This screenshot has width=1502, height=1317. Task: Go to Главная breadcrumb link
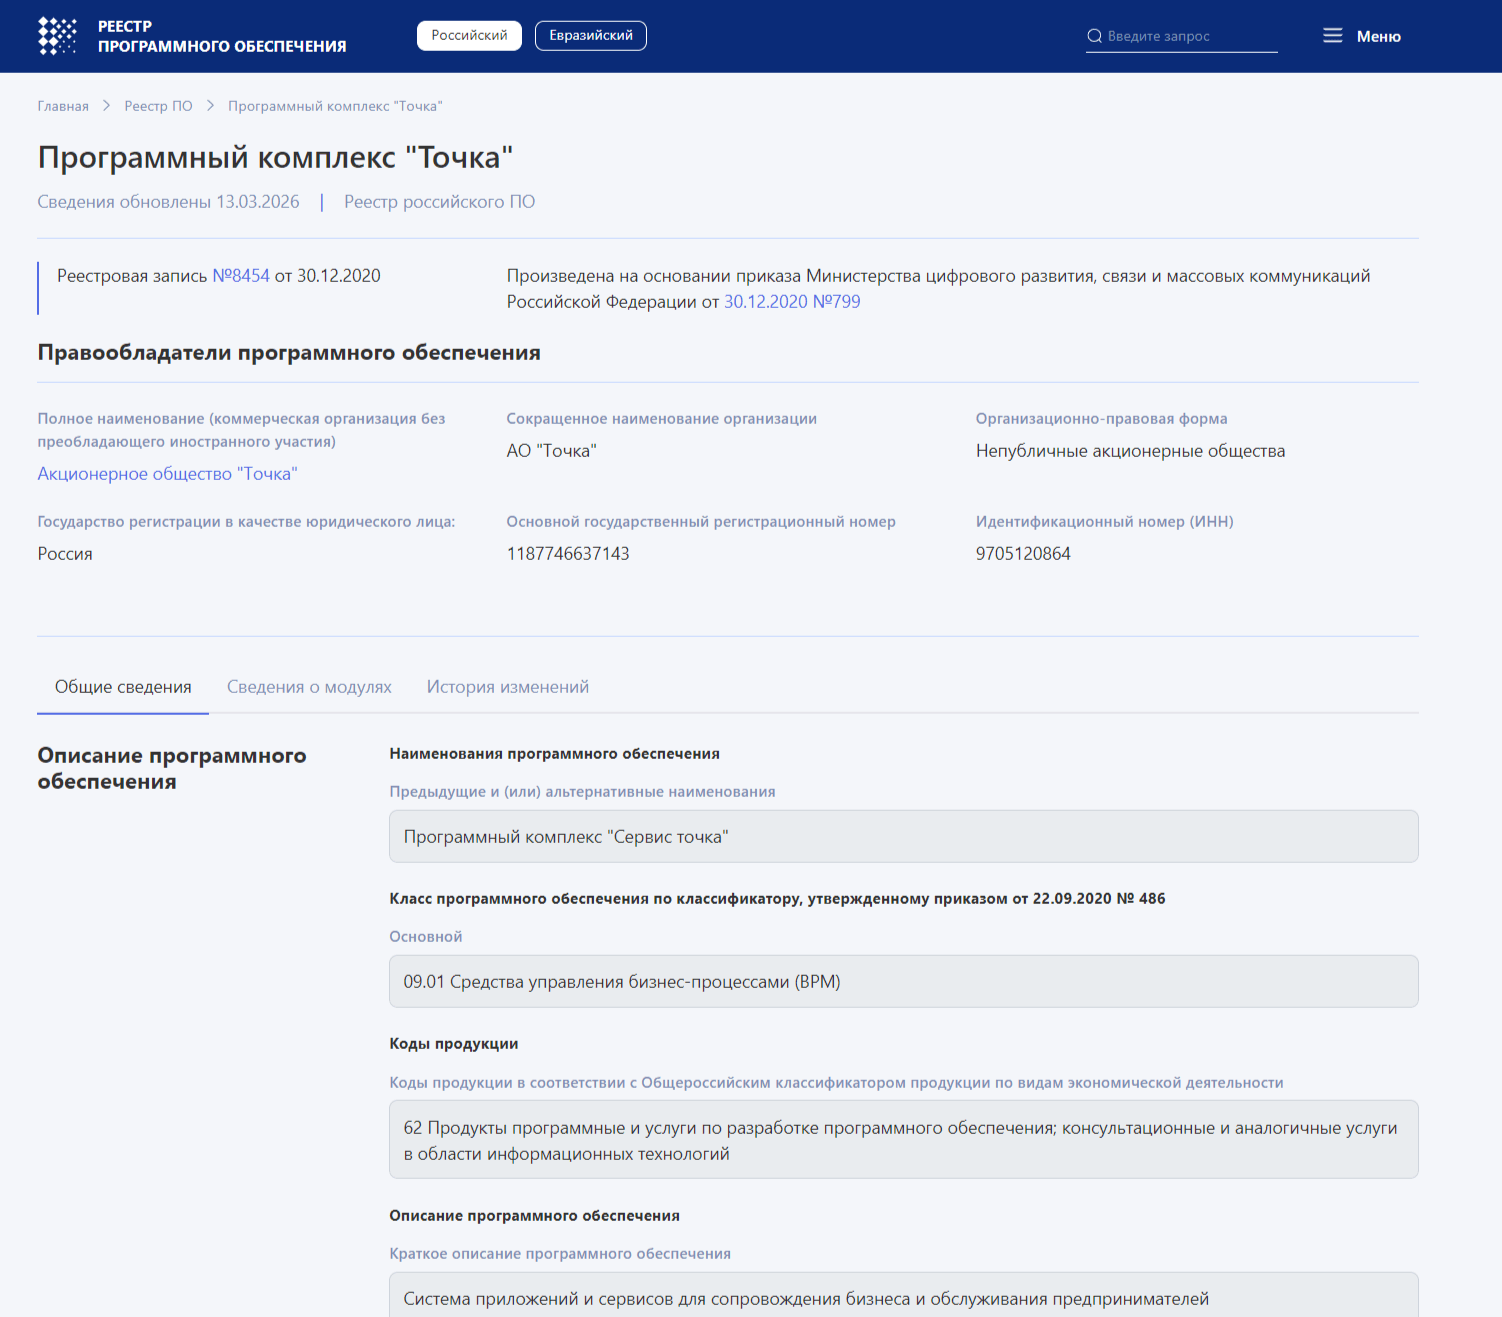[63, 106]
